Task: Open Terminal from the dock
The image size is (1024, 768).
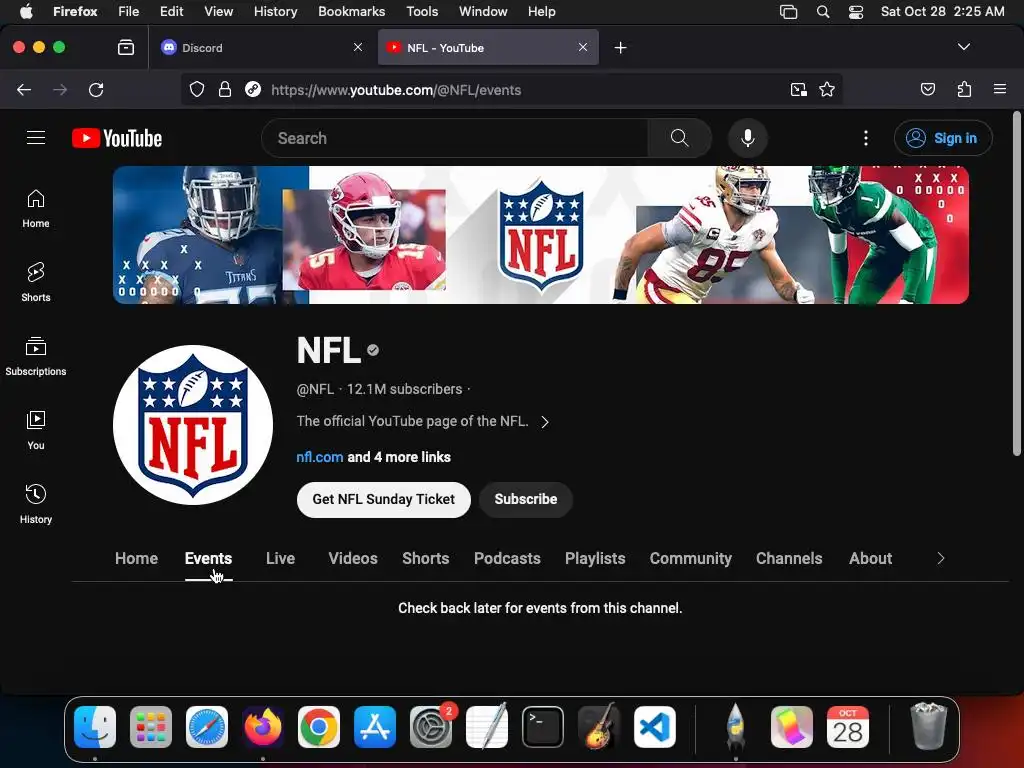Action: click(543, 727)
